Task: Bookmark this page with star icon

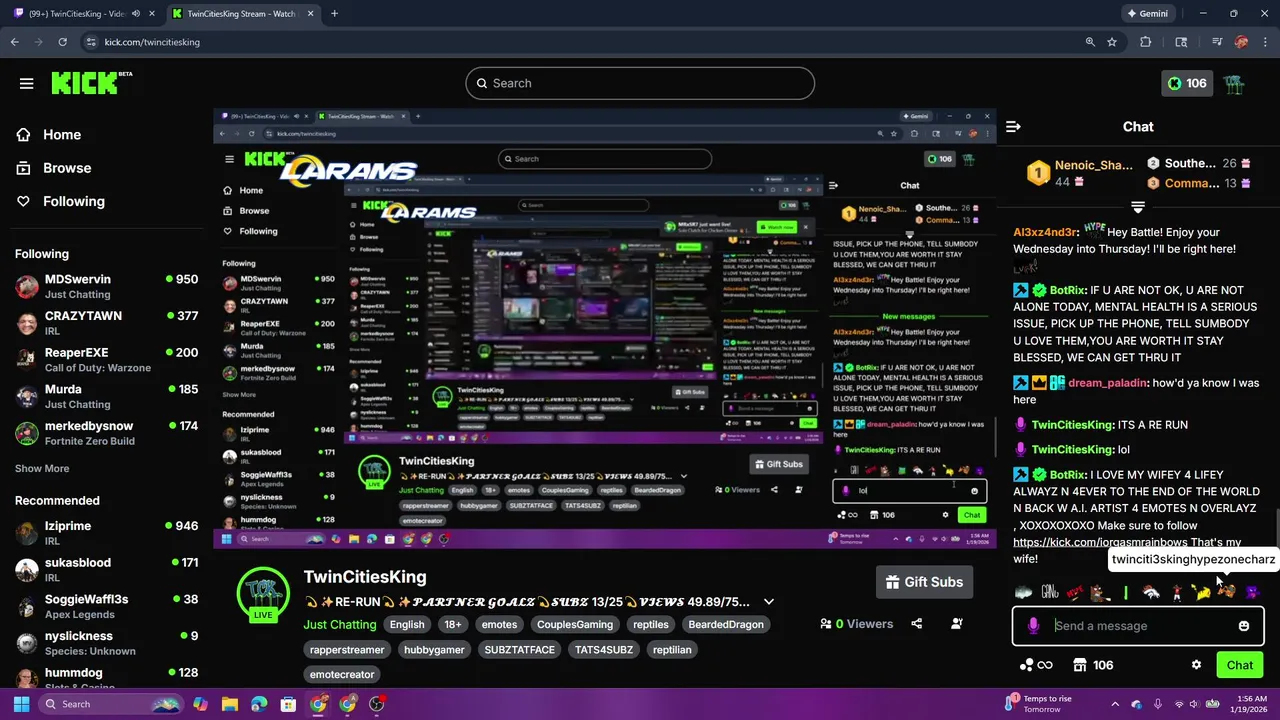Action: (1112, 42)
